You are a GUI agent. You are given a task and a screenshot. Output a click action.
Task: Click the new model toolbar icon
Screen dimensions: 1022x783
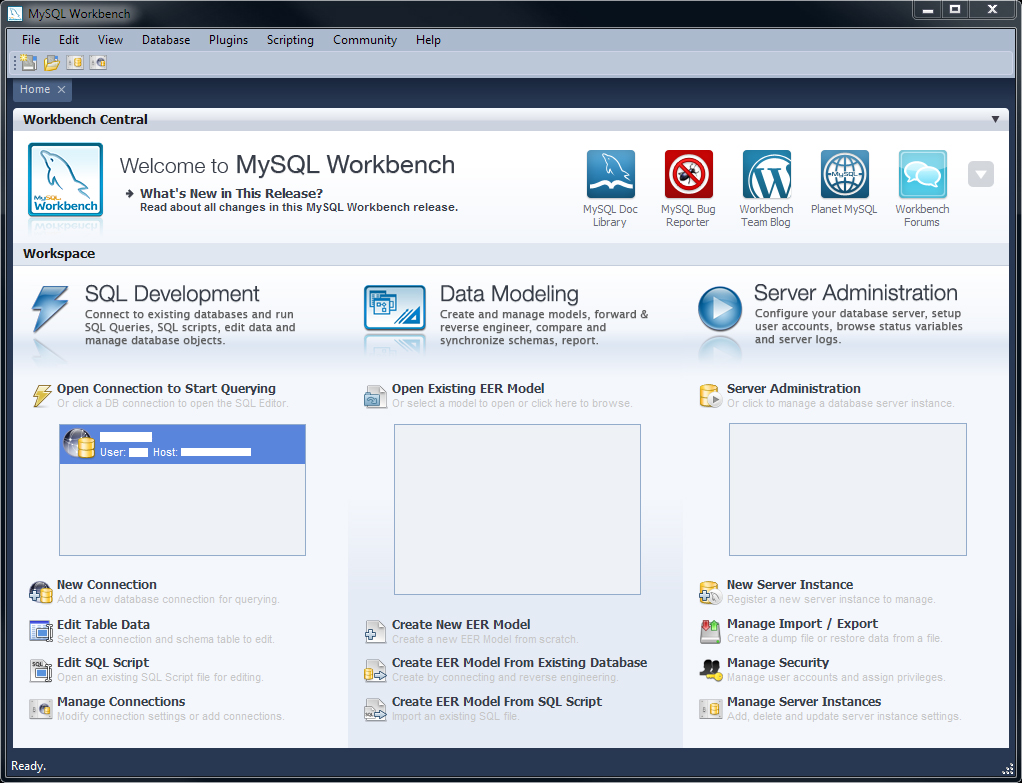28,63
